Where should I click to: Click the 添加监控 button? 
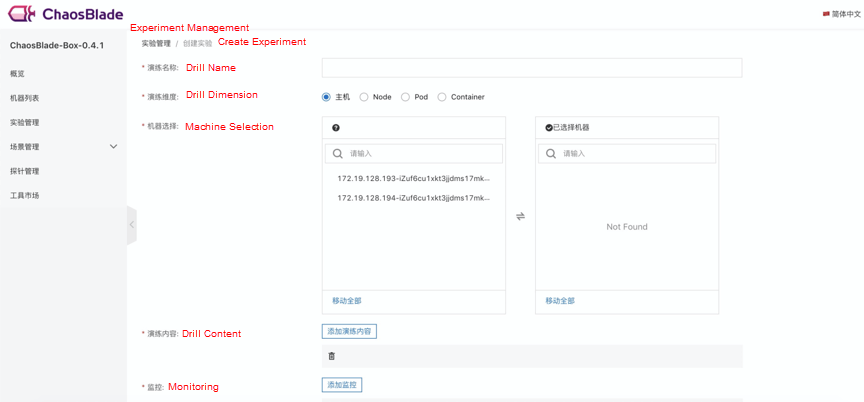[342, 385]
